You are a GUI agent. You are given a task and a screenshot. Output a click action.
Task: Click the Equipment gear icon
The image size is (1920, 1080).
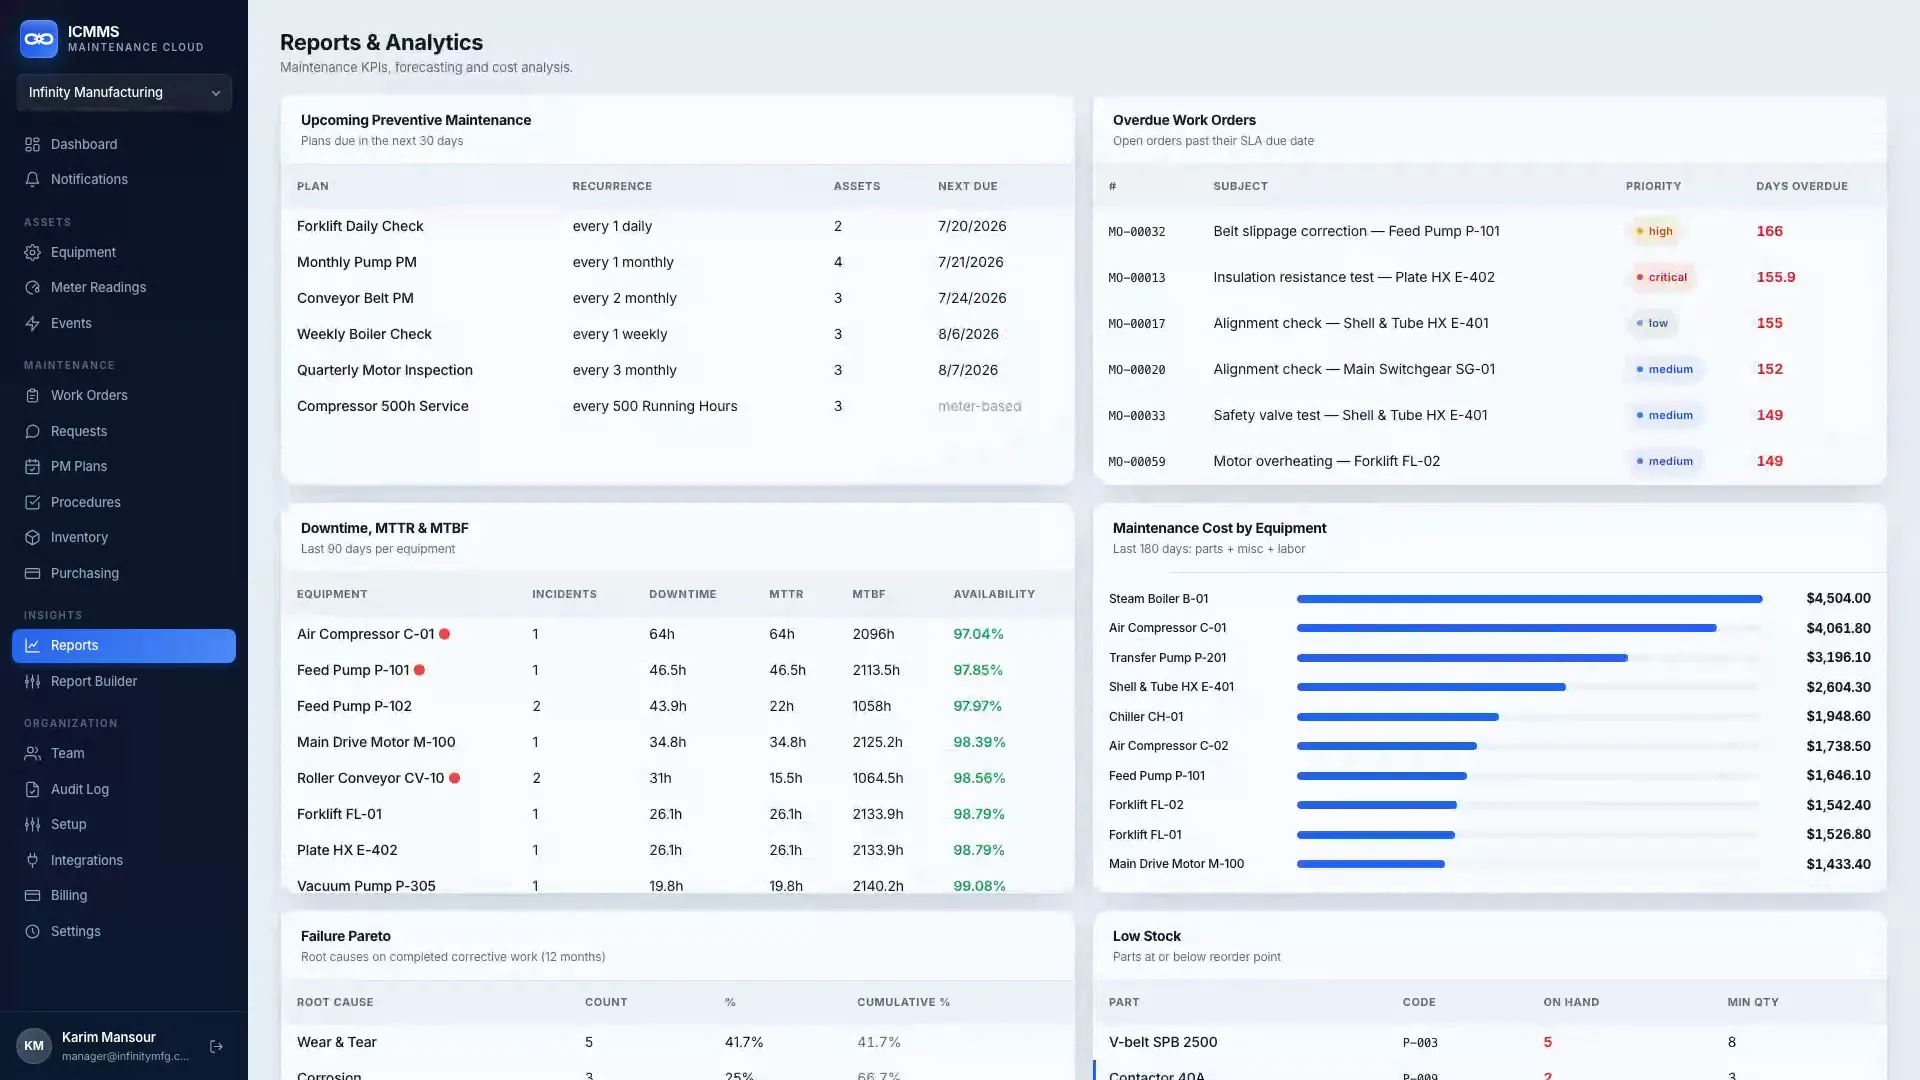point(32,252)
